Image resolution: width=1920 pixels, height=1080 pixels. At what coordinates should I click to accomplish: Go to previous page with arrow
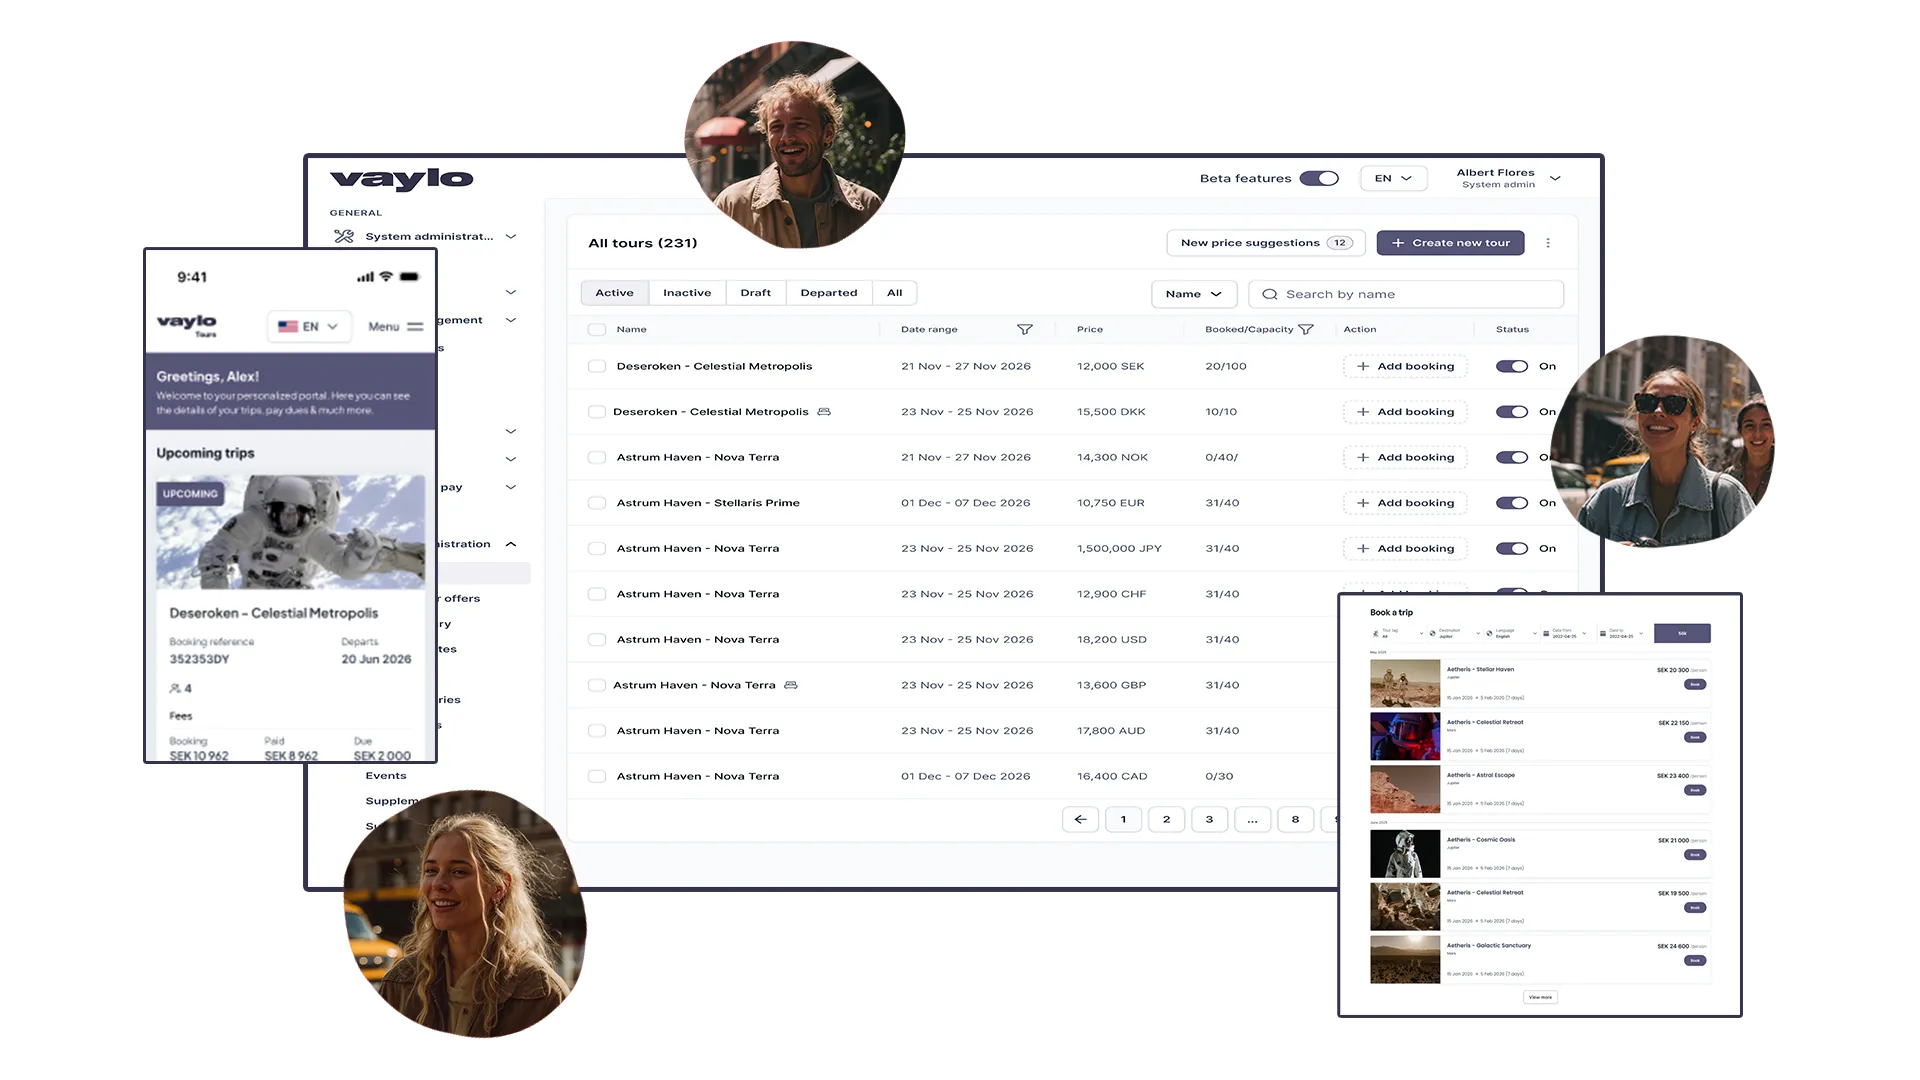tap(1080, 819)
